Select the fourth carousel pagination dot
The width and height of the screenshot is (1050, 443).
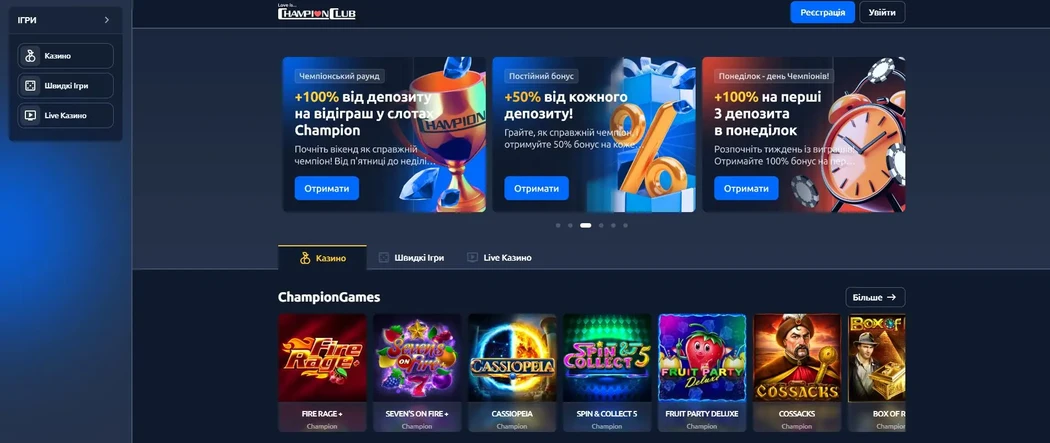click(x=601, y=226)
